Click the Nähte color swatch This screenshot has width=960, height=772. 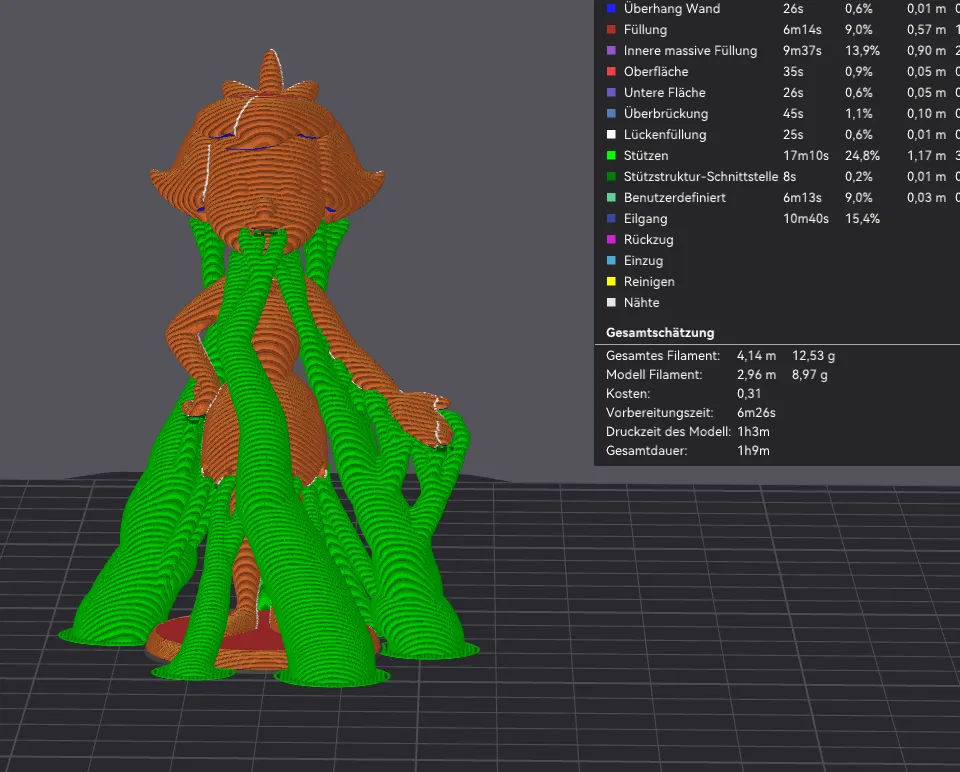coord(610,302)
